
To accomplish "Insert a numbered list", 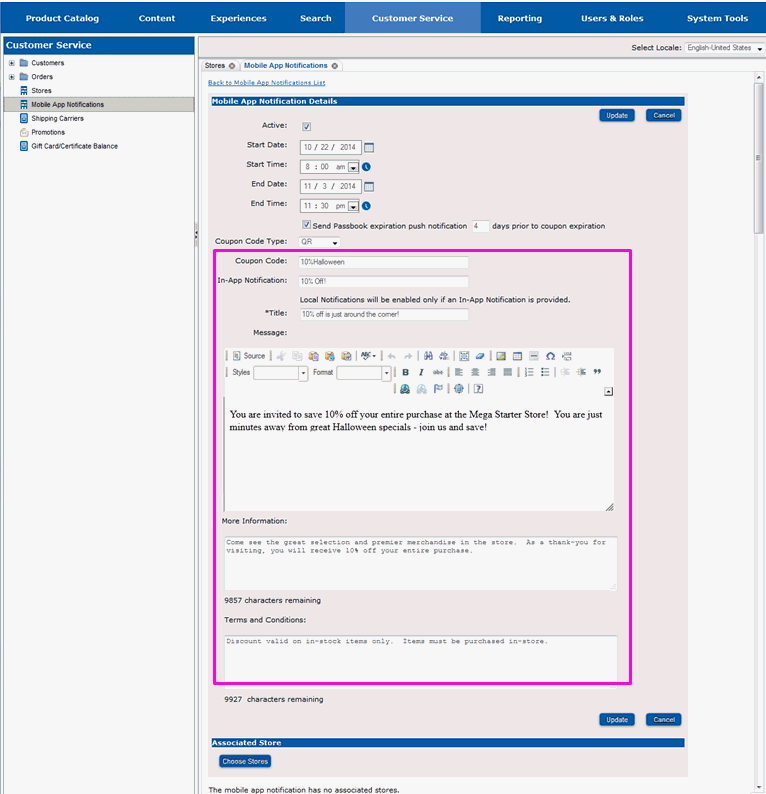I will [529, 372].
